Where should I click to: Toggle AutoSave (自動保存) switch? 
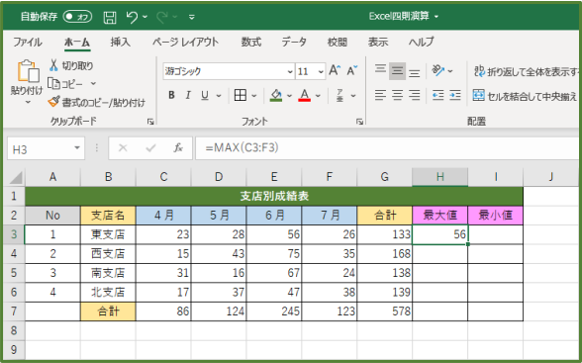(77, 17)
